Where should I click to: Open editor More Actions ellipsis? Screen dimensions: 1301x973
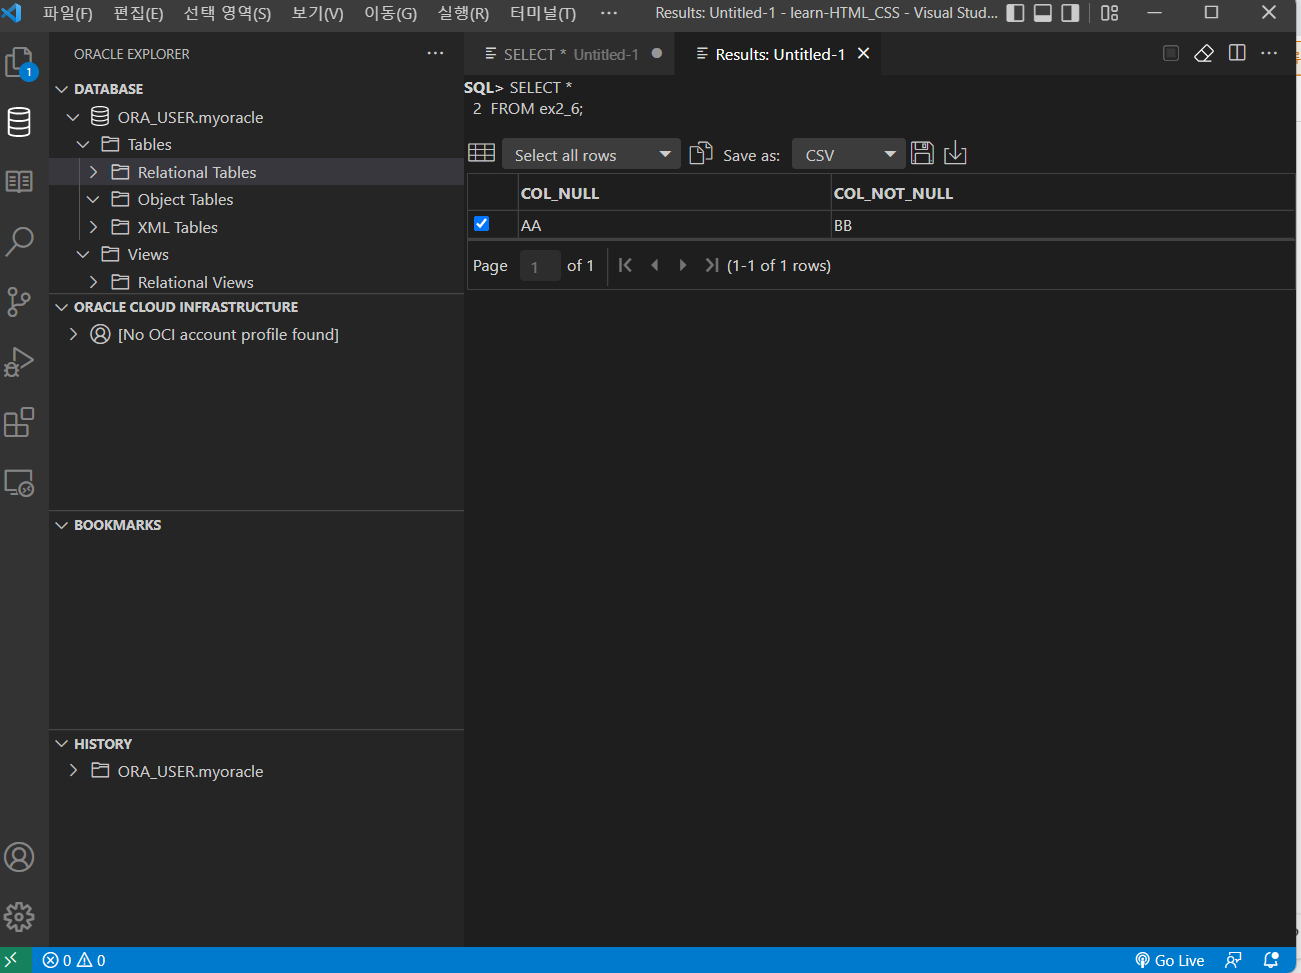pyautogui.click(x=1269, y=53)
